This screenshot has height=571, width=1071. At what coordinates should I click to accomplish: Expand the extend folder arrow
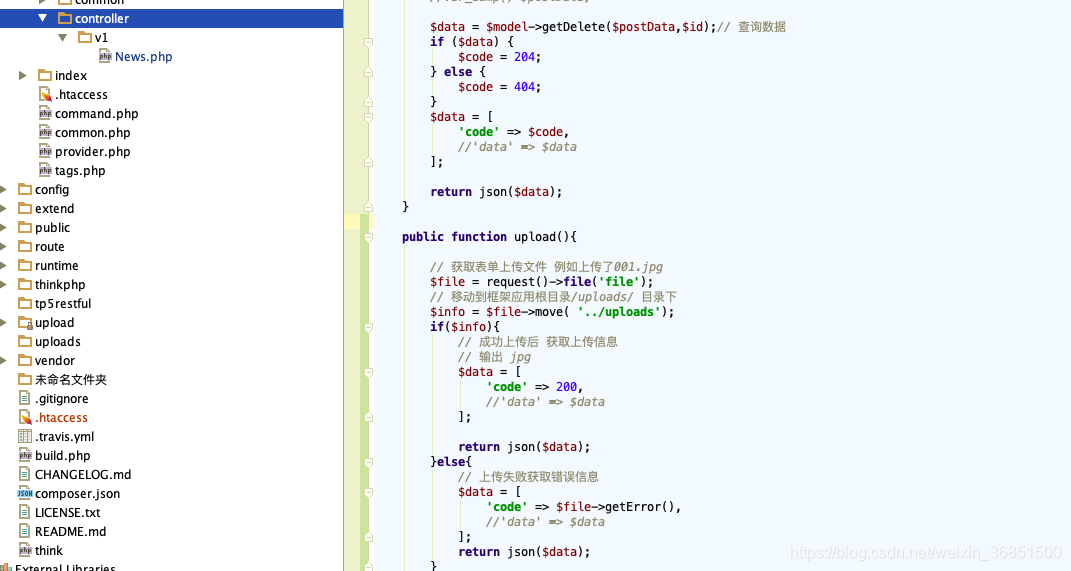tap(3, 208)
